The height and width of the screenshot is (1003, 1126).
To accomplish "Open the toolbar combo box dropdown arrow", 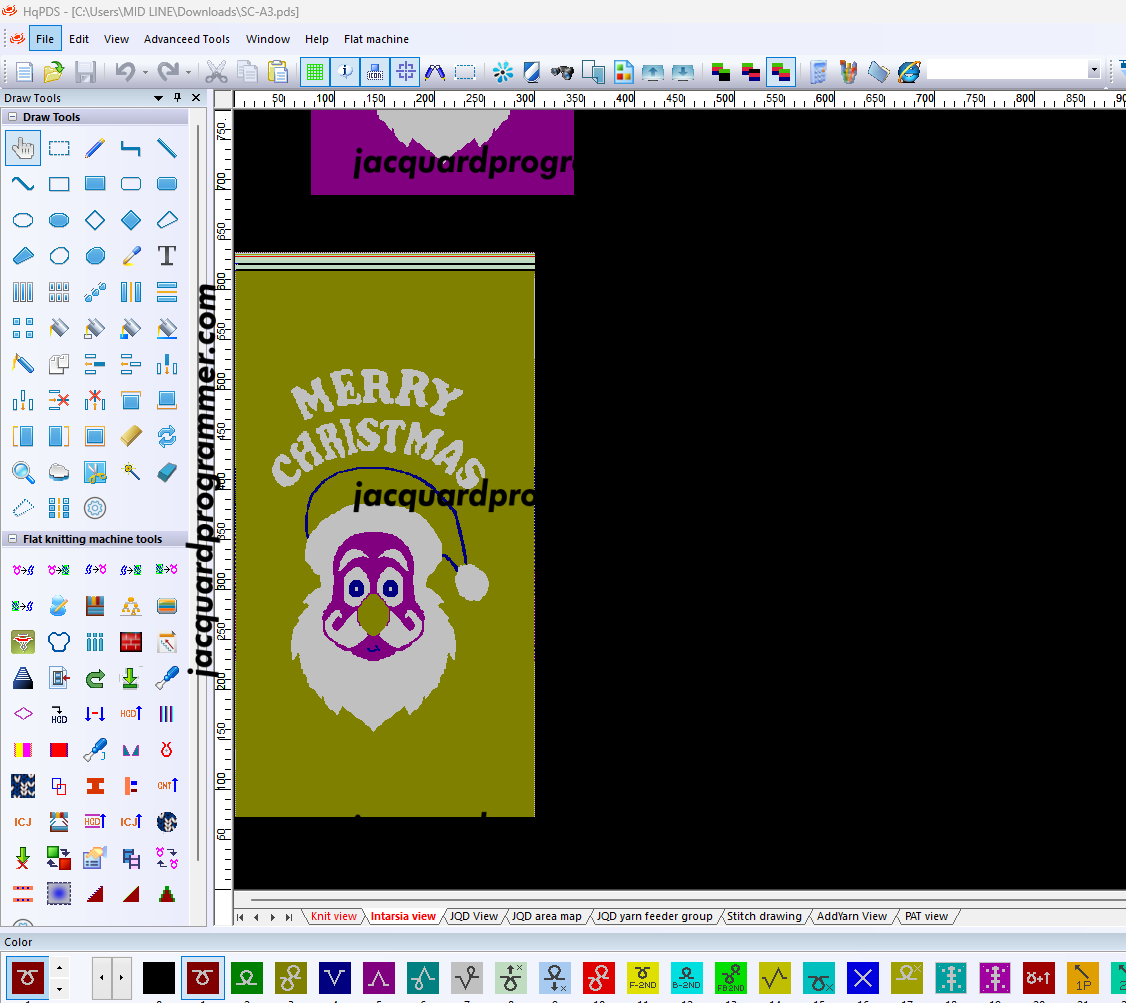I will pos(1093,71).
